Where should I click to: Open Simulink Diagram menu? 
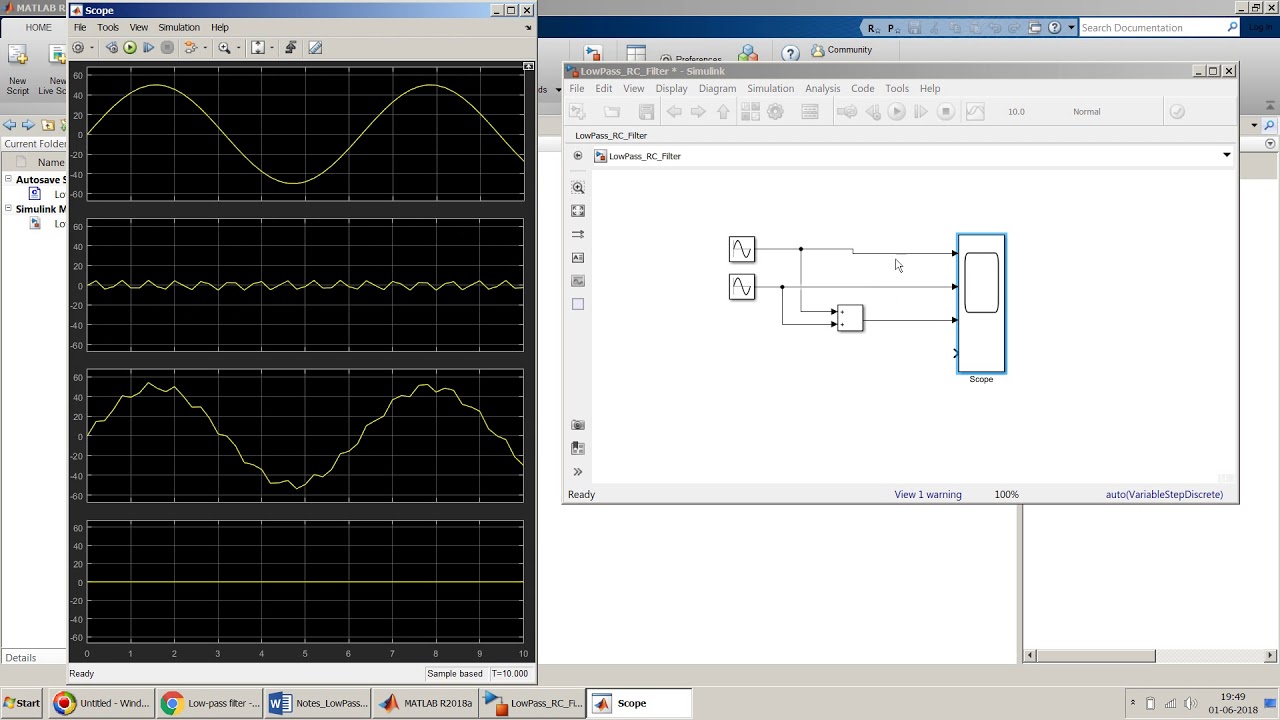(717, 88)
